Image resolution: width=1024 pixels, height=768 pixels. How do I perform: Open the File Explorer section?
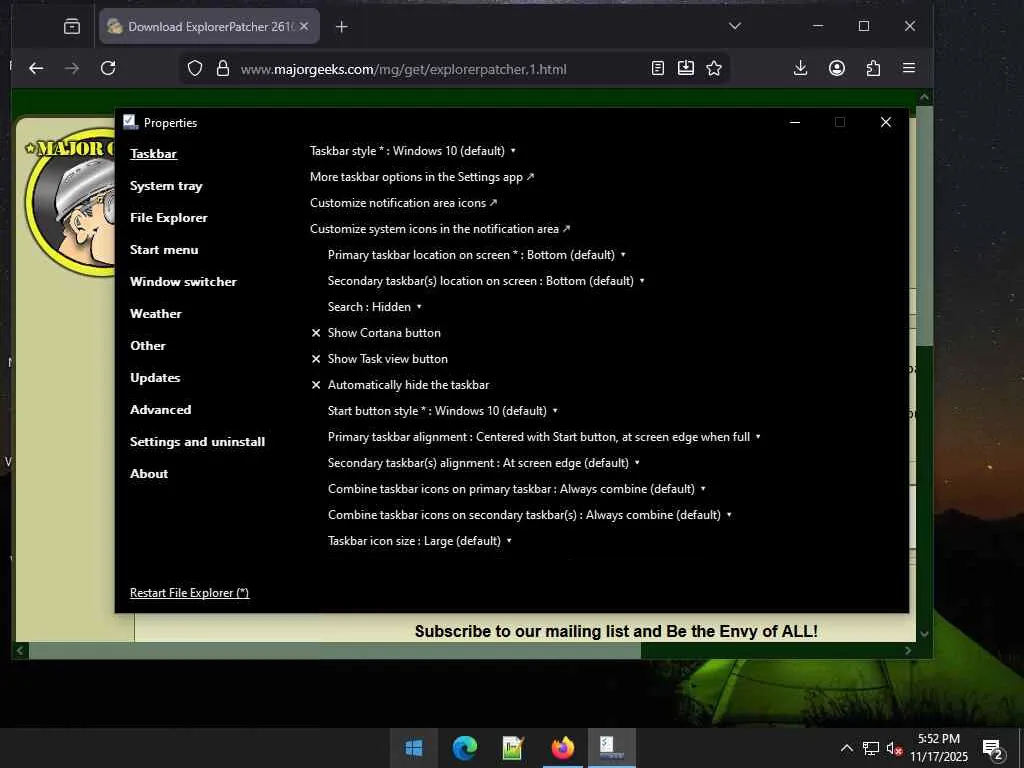coord(168,217)
